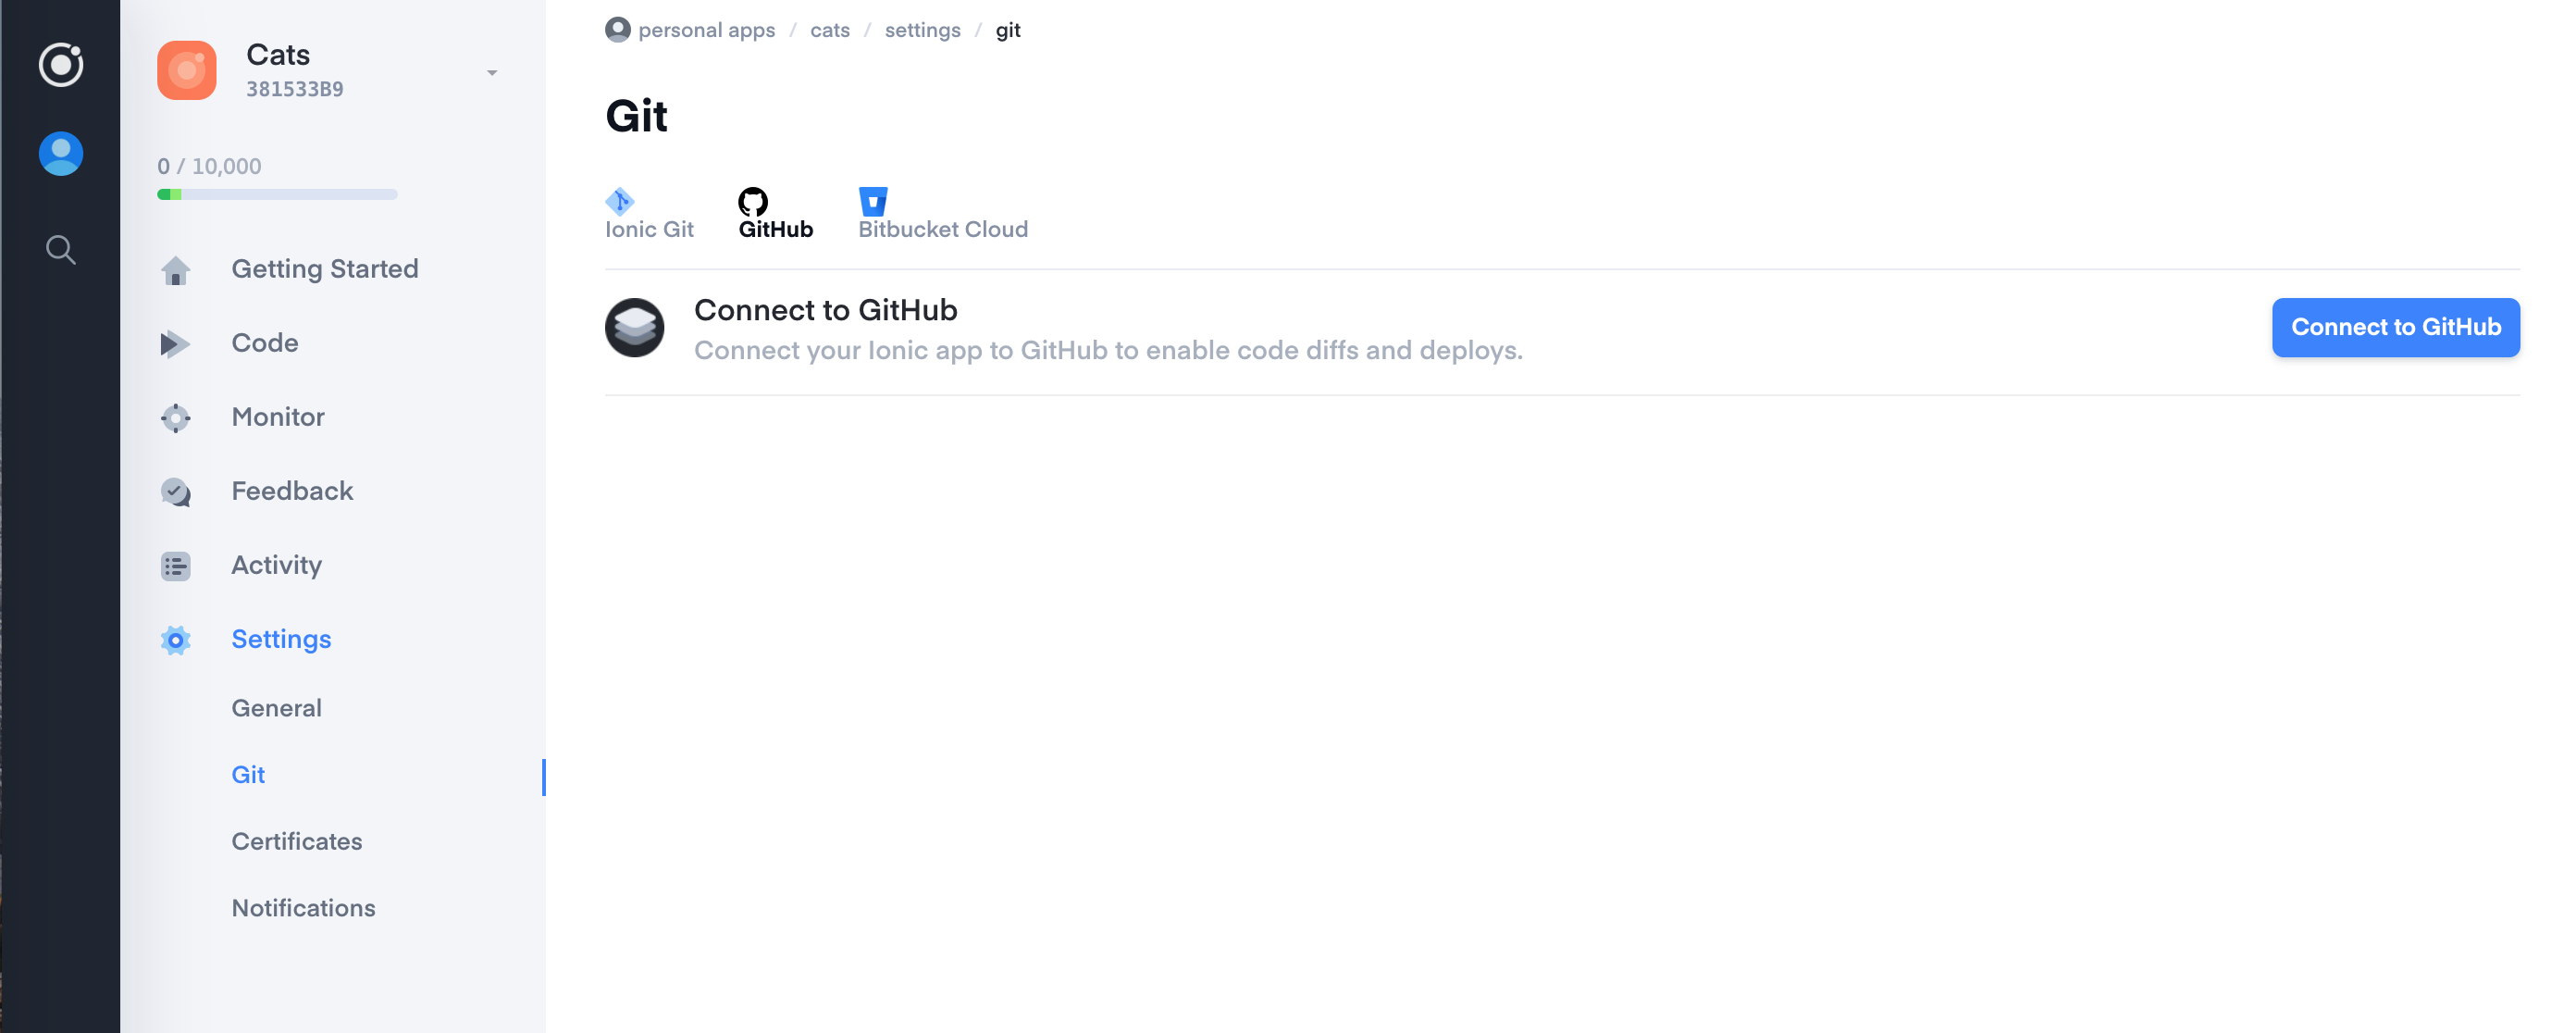Open the user account avatar
Viewport: 2576px width, 1033px height.
click(60, 153)
